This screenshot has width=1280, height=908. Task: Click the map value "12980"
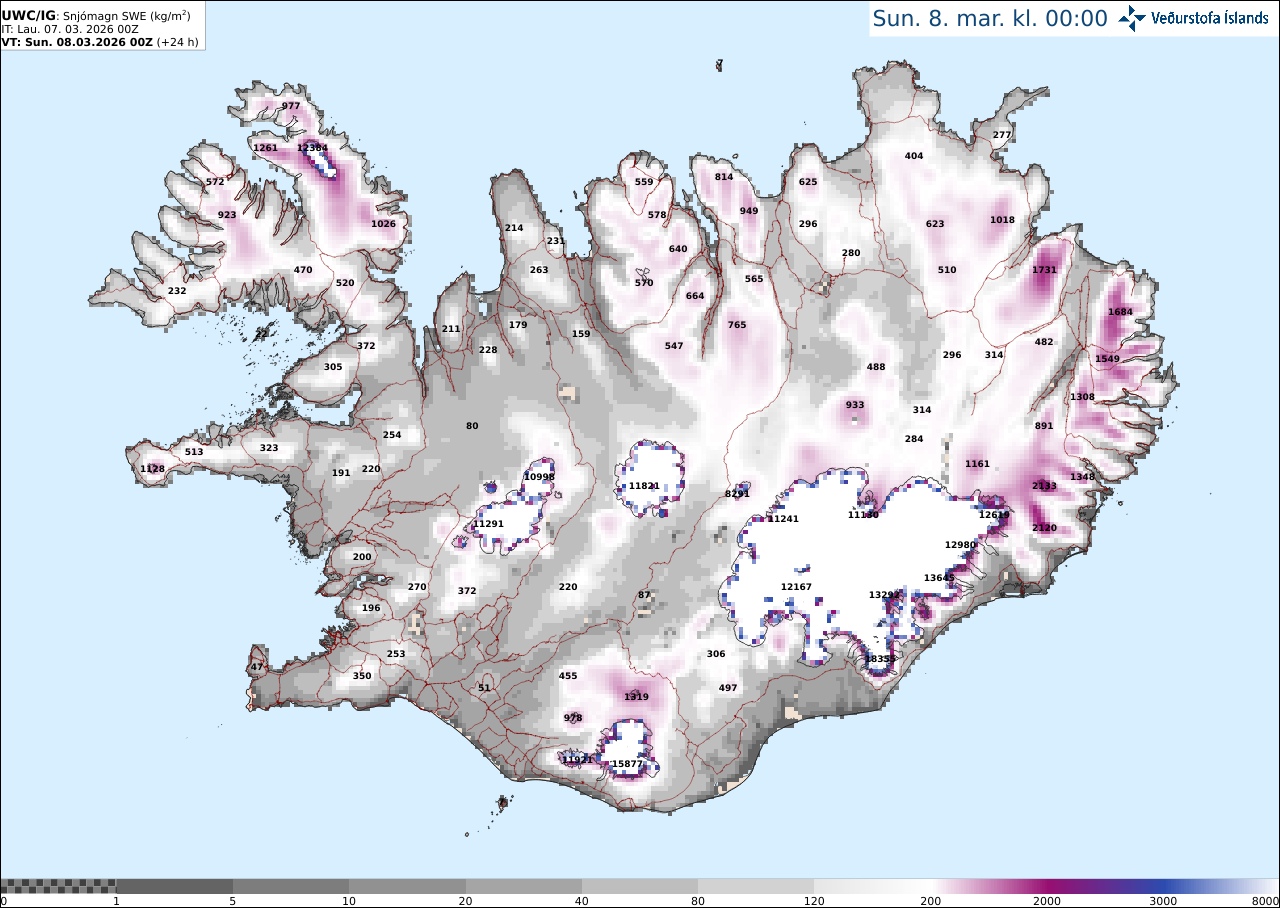coord(960,545)
